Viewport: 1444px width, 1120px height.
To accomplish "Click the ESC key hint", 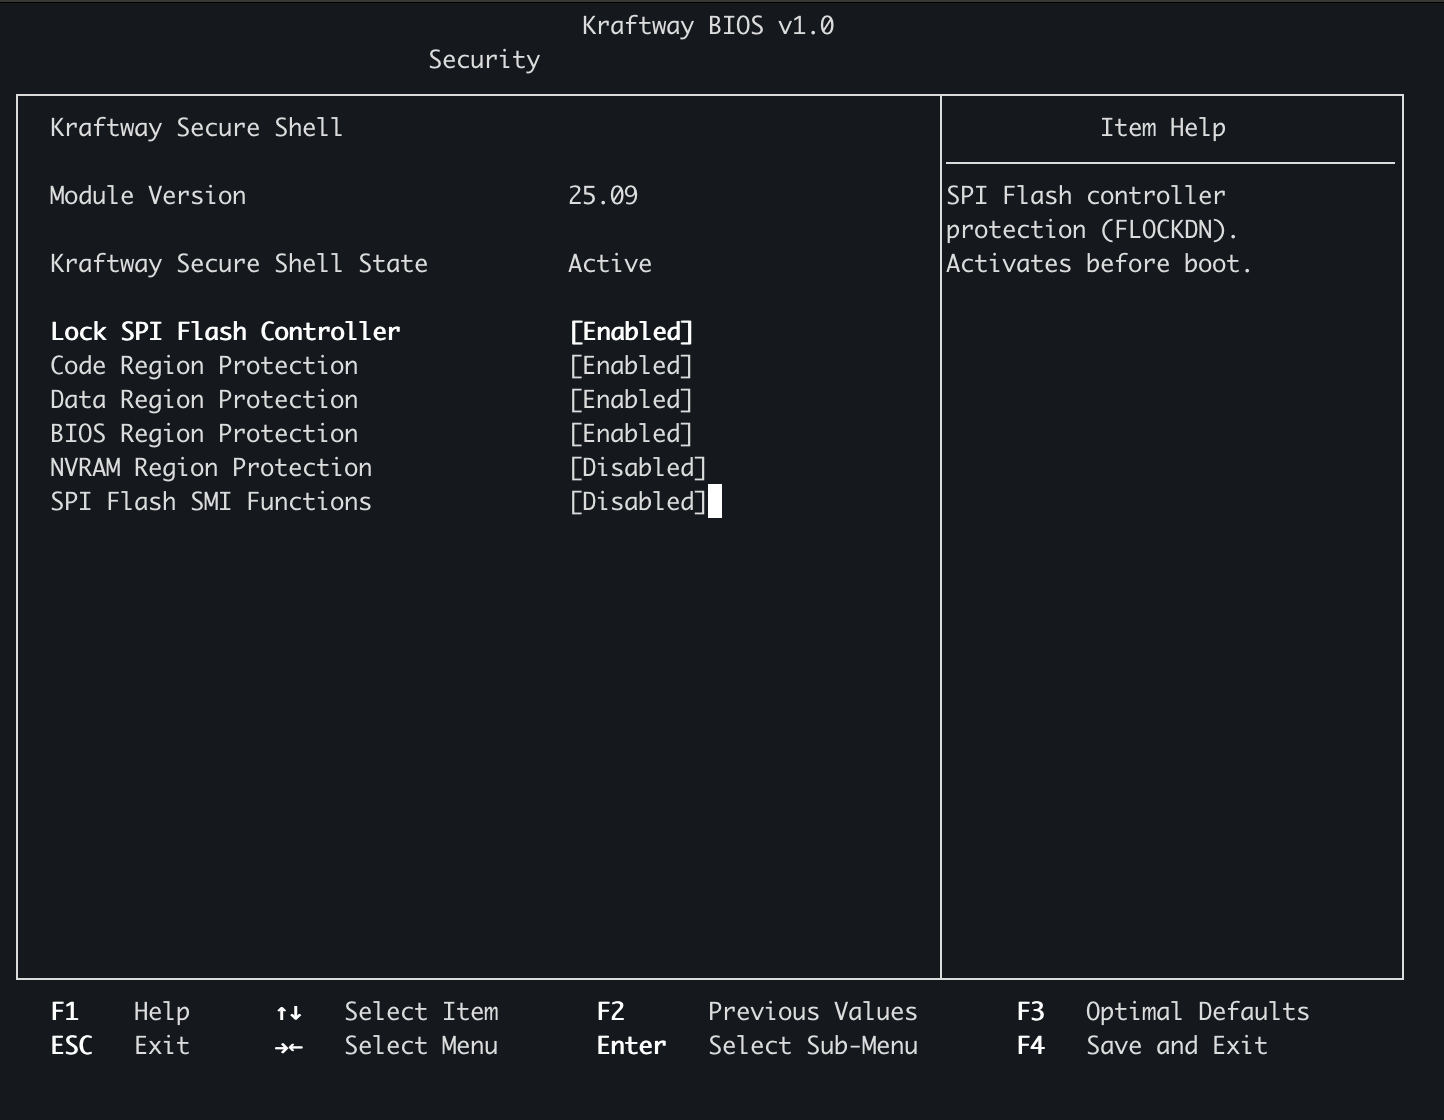I will (x=71, y=1046).
